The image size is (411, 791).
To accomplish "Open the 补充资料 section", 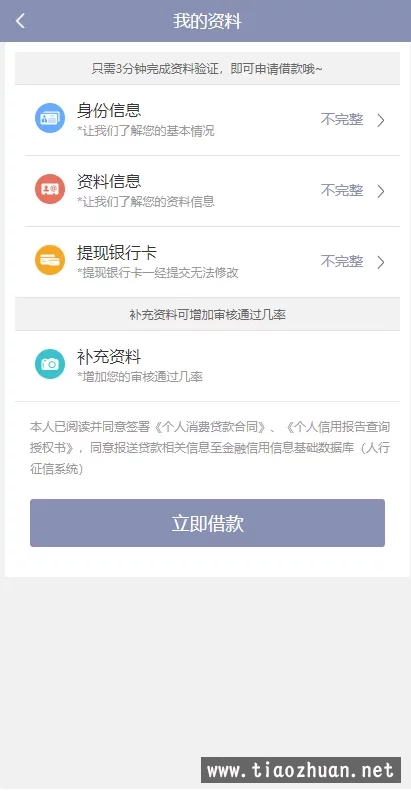I will (207, 366).
